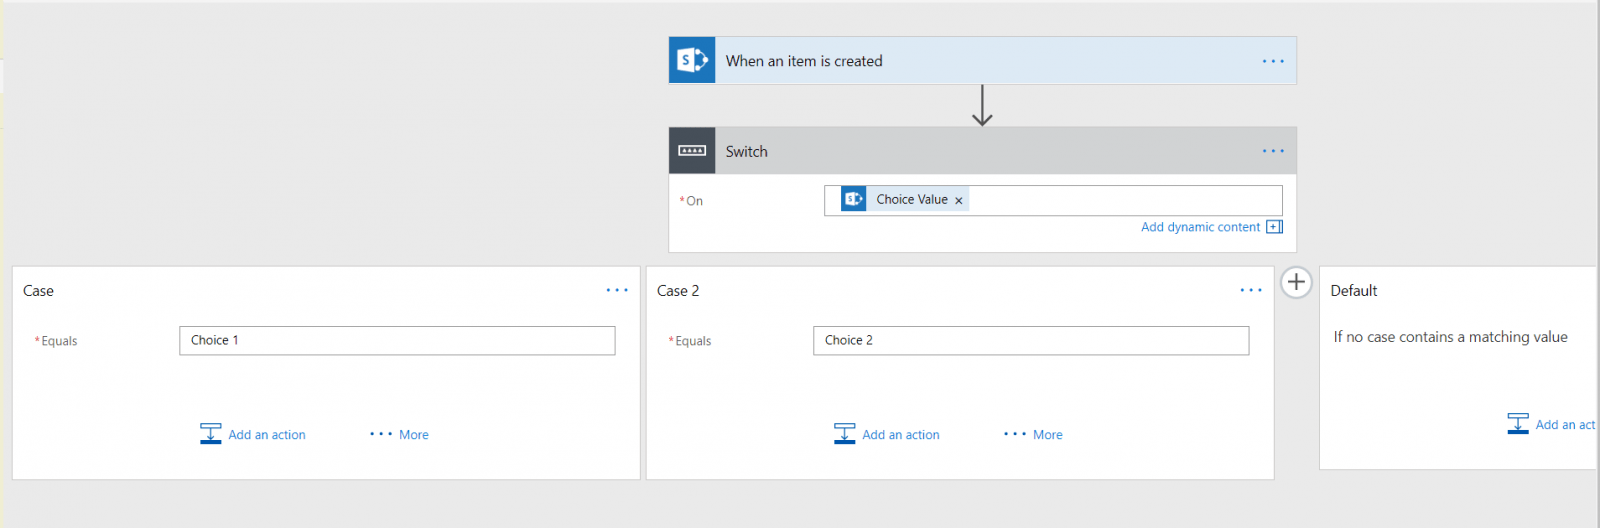Image resolution: width=1600 pixels, height=528 pixels.
Task: Open Case 2 ellipsis options menu
Action: tap(1251, 290)
